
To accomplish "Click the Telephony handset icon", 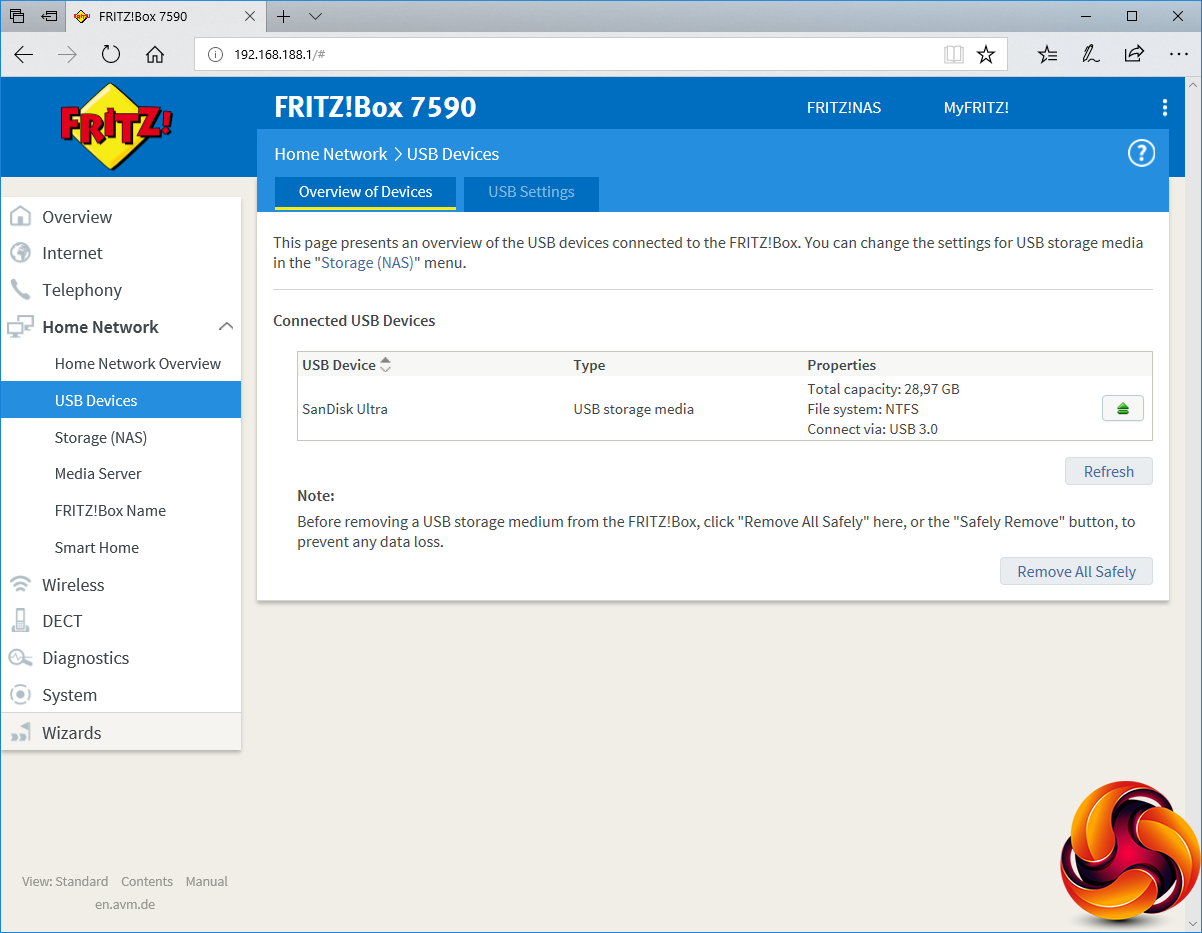I will pos(19,290).
